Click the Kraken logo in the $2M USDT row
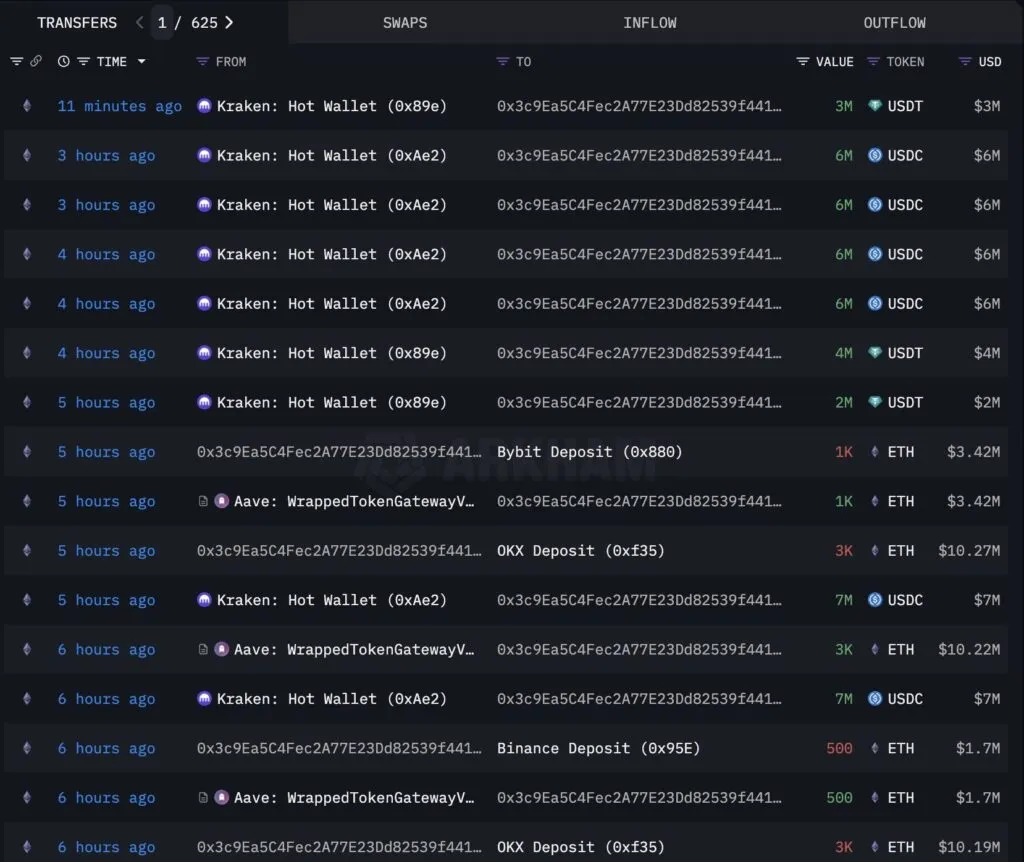This screenshot has width=1024, height=862. click(204, 402)
